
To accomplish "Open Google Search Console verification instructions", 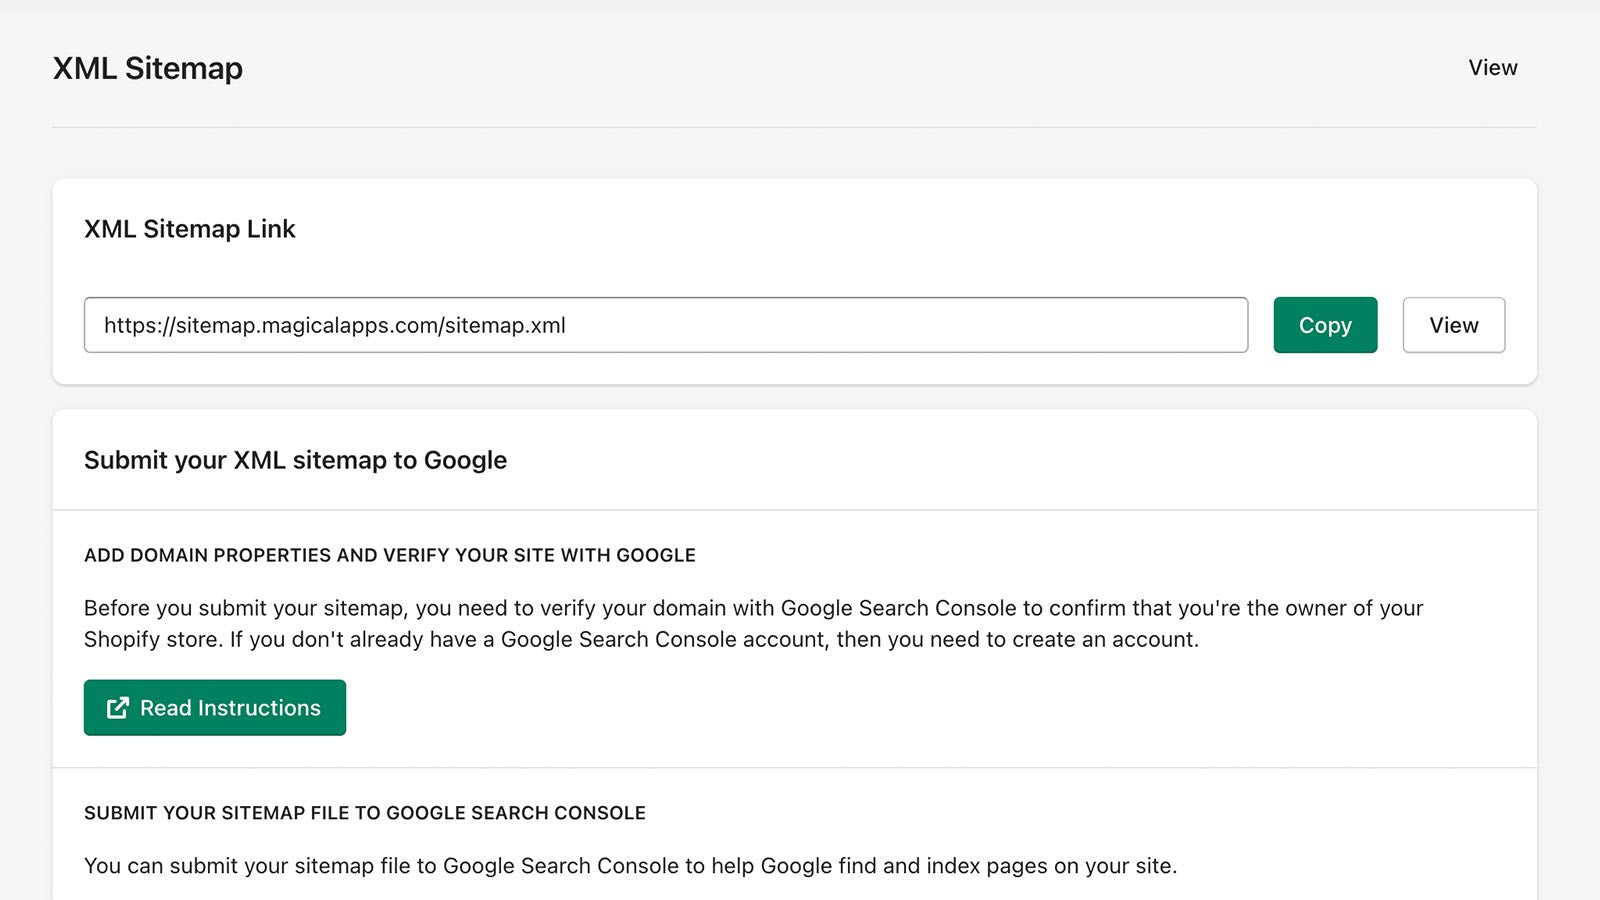I will pyautogui.click(x=214, y=707).
